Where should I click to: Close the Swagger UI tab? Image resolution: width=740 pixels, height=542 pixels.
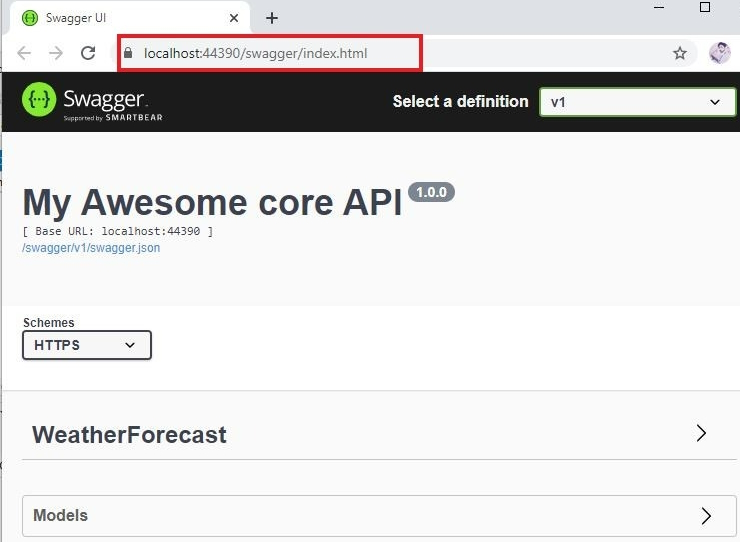235,18
